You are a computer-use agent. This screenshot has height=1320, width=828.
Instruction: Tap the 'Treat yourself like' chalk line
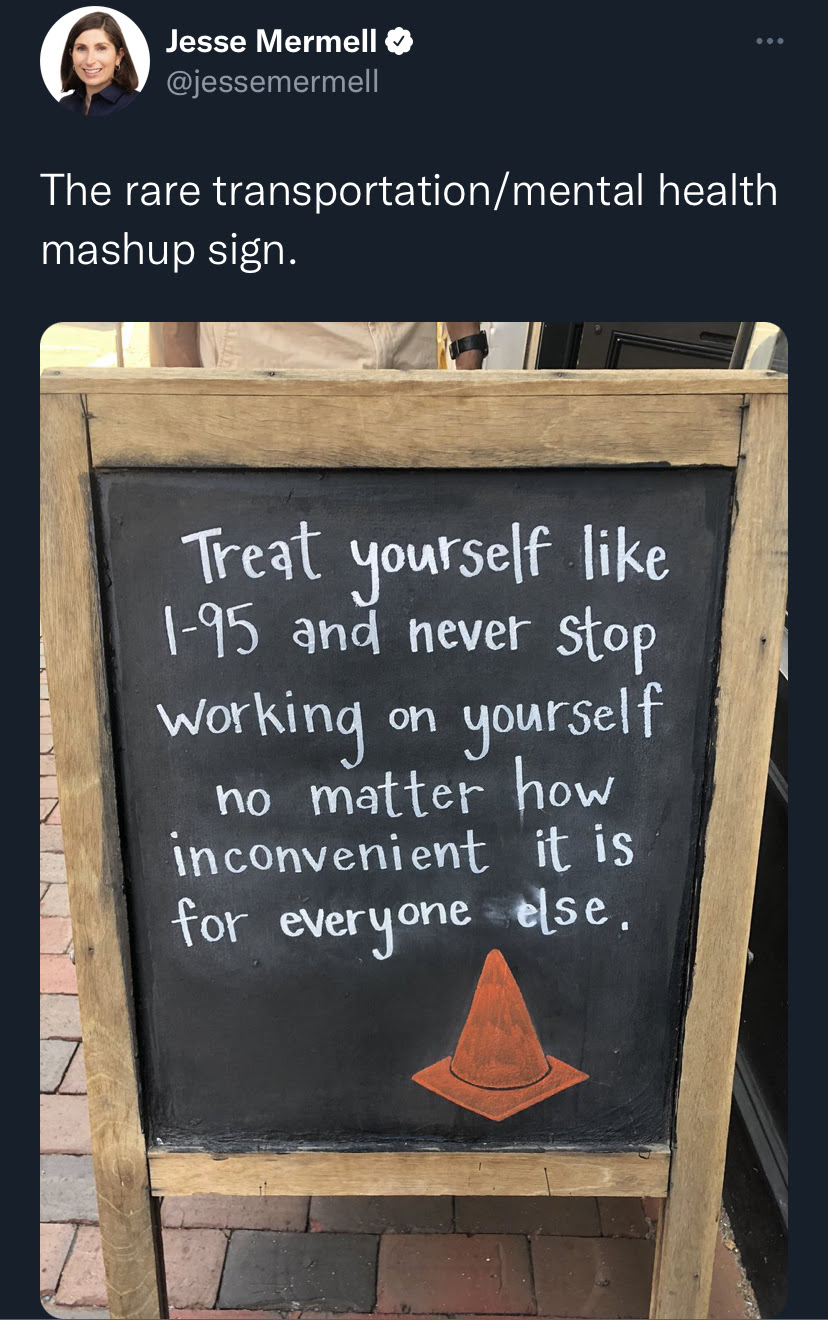tap(425, 557)
